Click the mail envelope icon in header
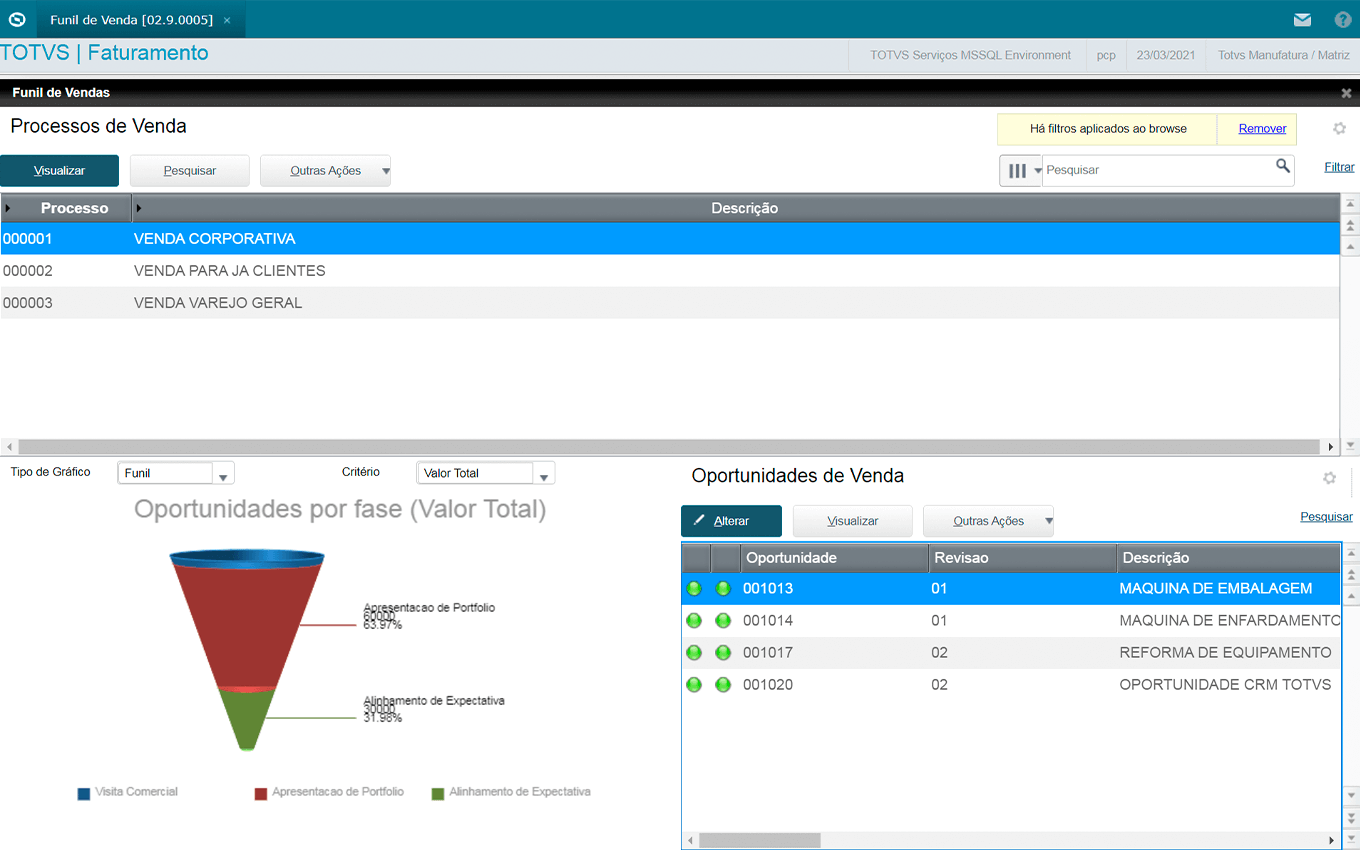Image resolution: width=1360 pixels, height=850 pixels. 1302,19
